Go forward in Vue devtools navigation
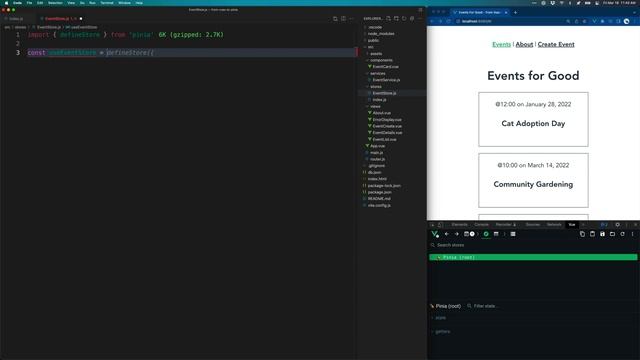 pyautogui.click(x=456, y=234)
